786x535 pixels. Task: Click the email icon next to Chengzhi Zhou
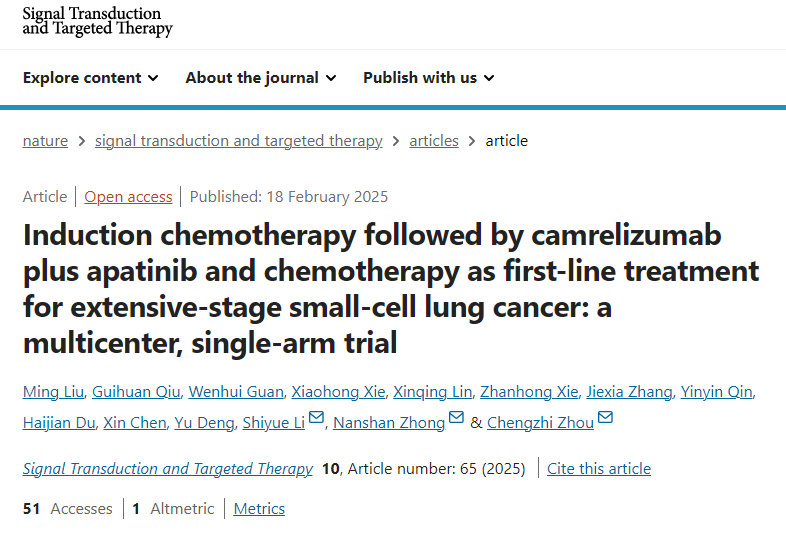tap(605, 419)
